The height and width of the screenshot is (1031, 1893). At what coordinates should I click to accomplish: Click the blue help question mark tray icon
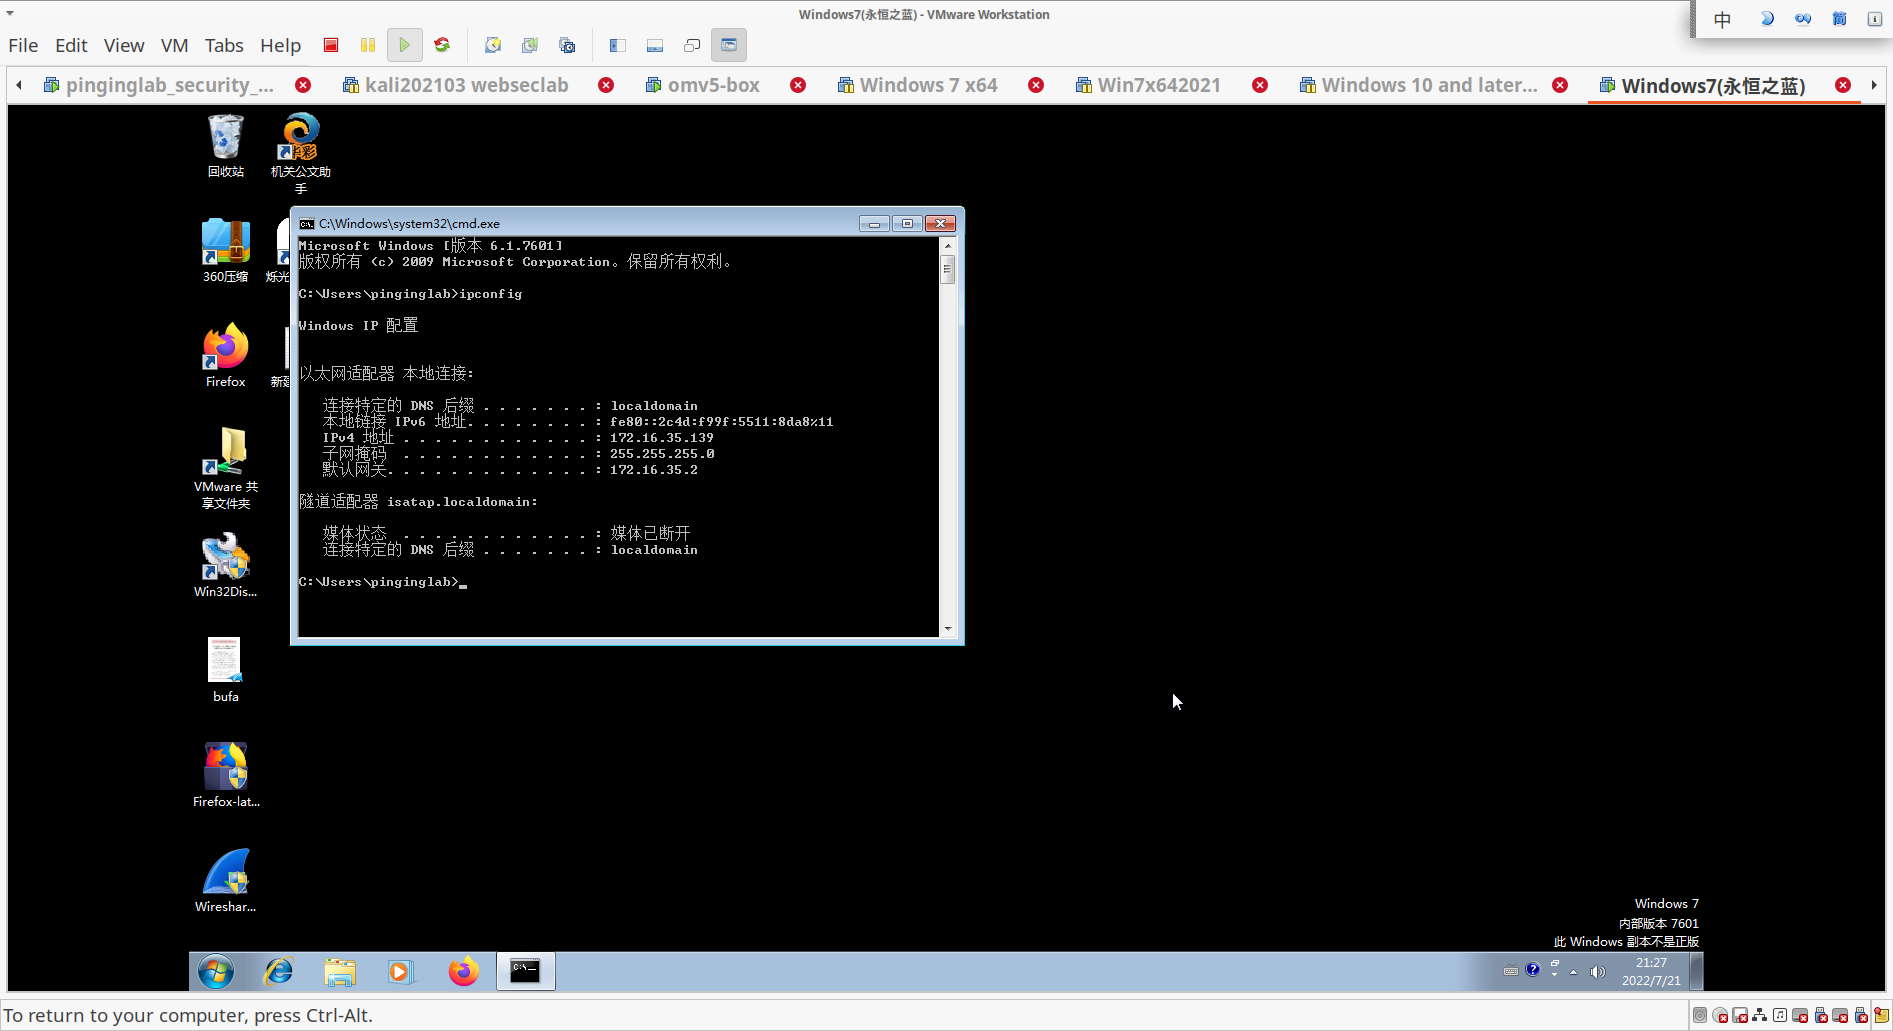tap(1532, 969)
